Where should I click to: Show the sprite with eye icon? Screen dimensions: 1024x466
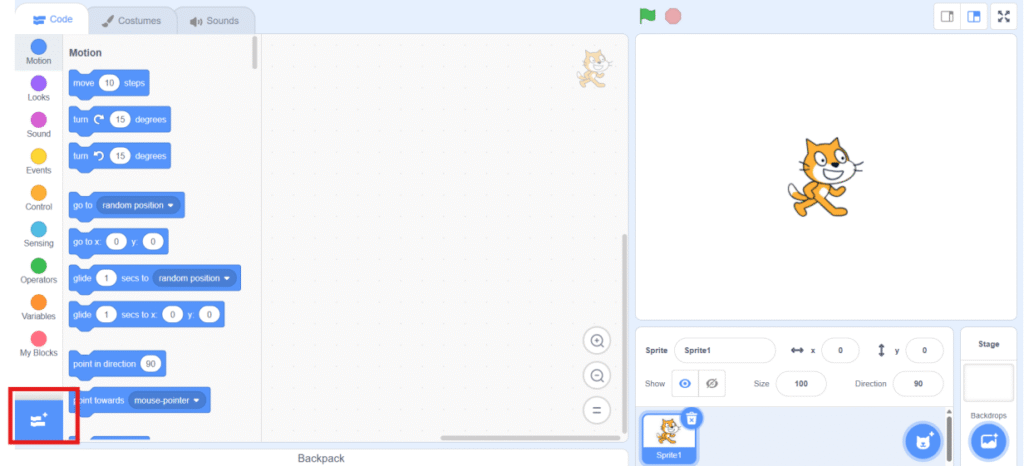(685, 383)
